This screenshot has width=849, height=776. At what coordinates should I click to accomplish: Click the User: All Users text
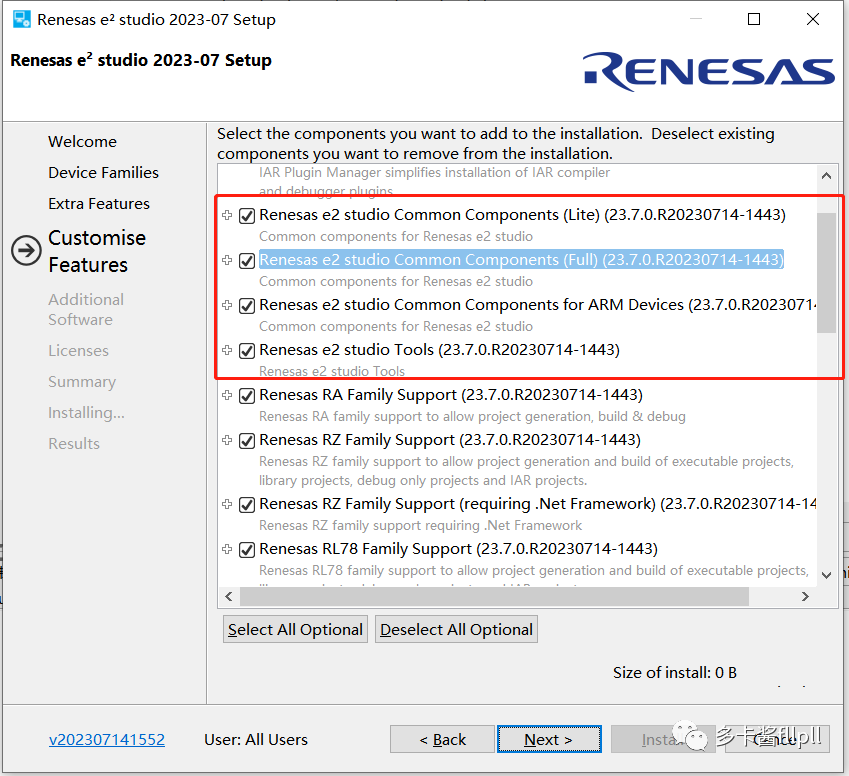click(256, 739)
